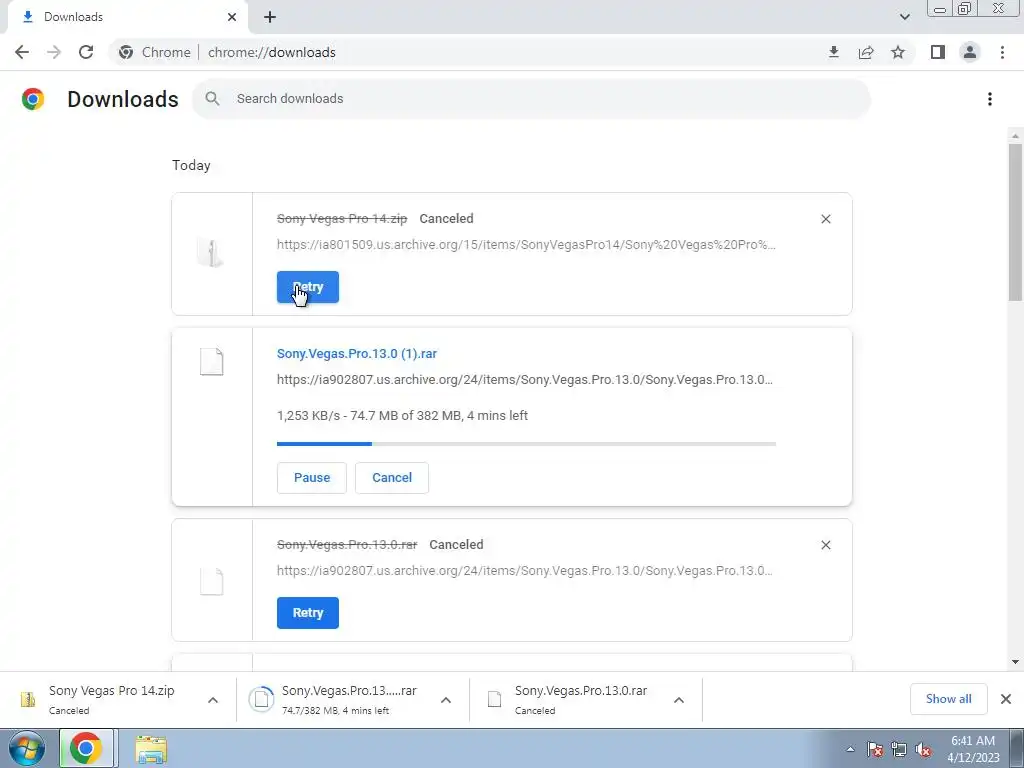
Task: Click the in-progress download's archive.org URL
Action: pyautogui.click(x=524, y=379)
